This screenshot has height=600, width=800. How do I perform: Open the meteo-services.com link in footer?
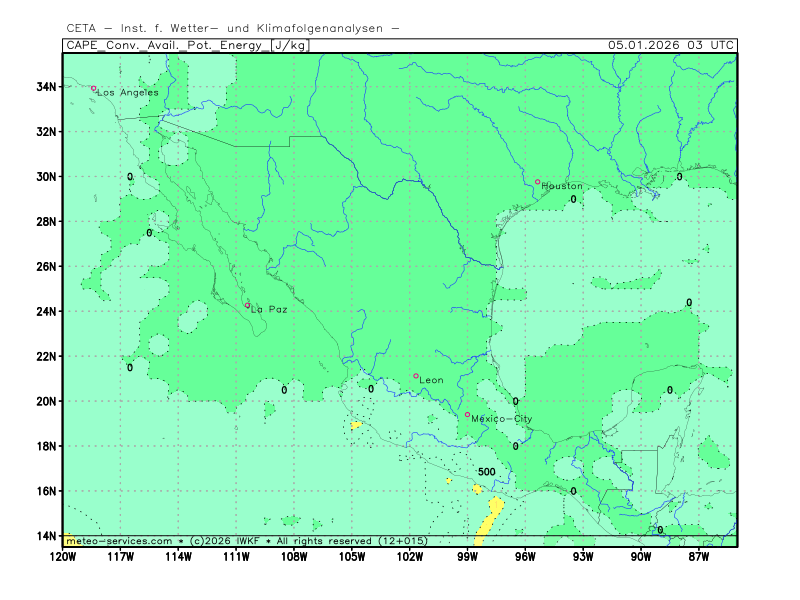[118, 541]
